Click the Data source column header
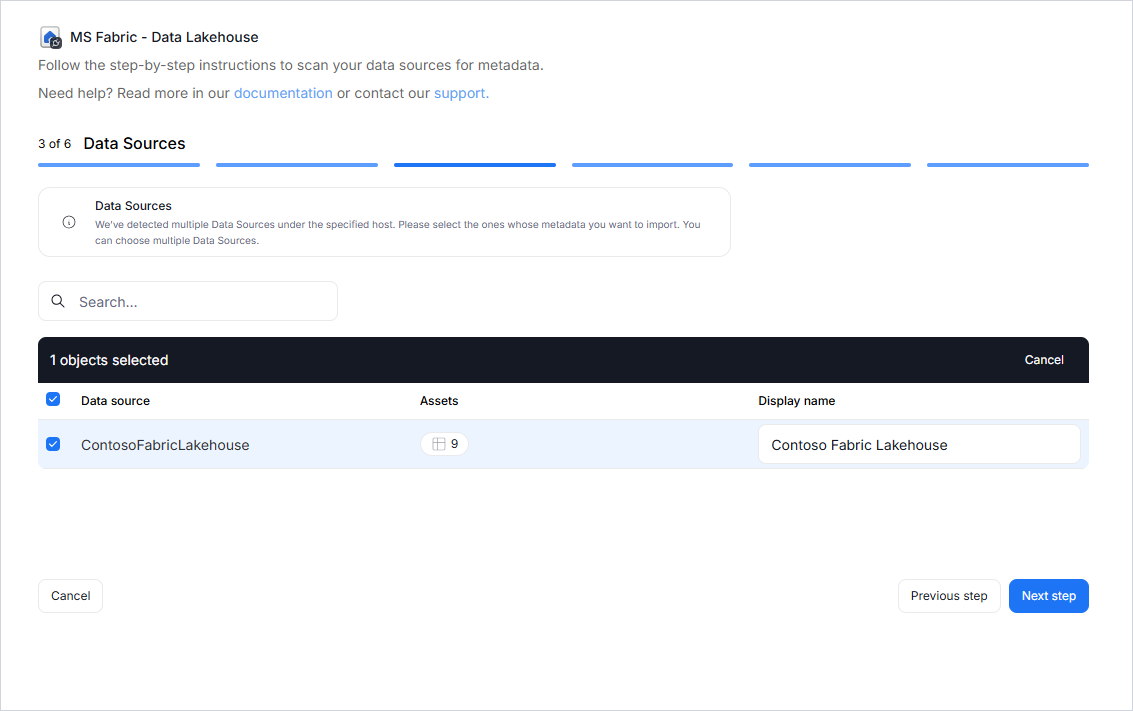The height and width of the screenshot is (711, 1133). 115,401
